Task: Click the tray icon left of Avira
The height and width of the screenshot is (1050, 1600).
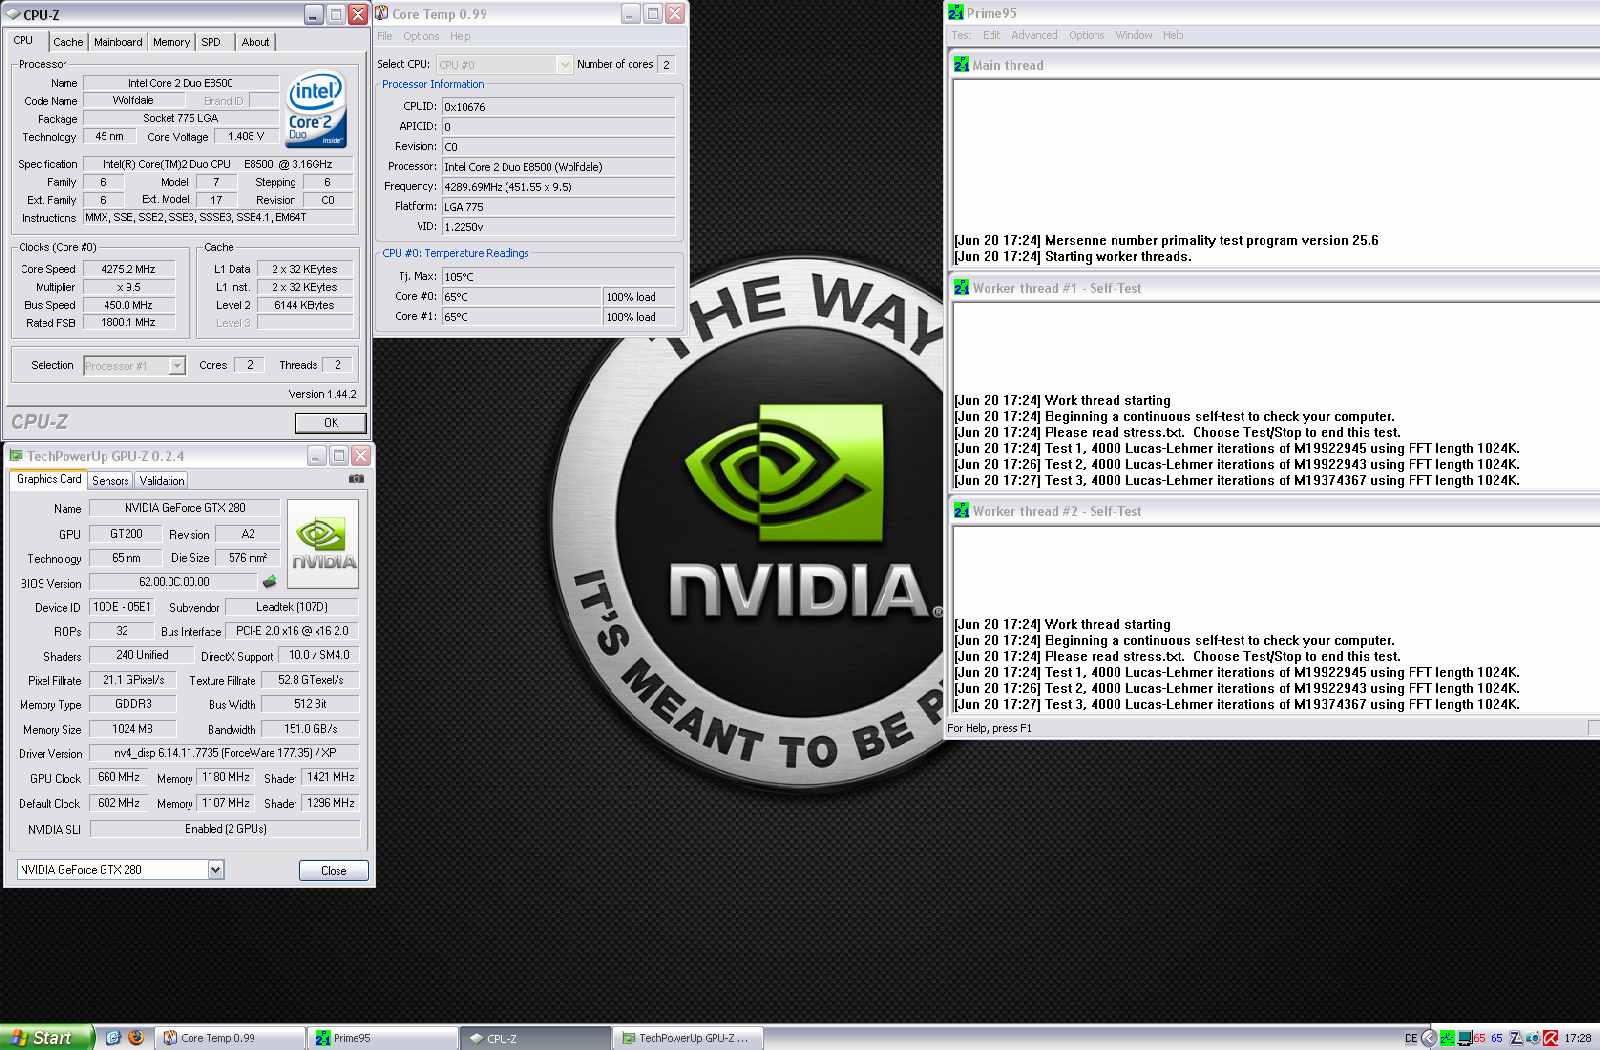Action: coord(1533,1038)
